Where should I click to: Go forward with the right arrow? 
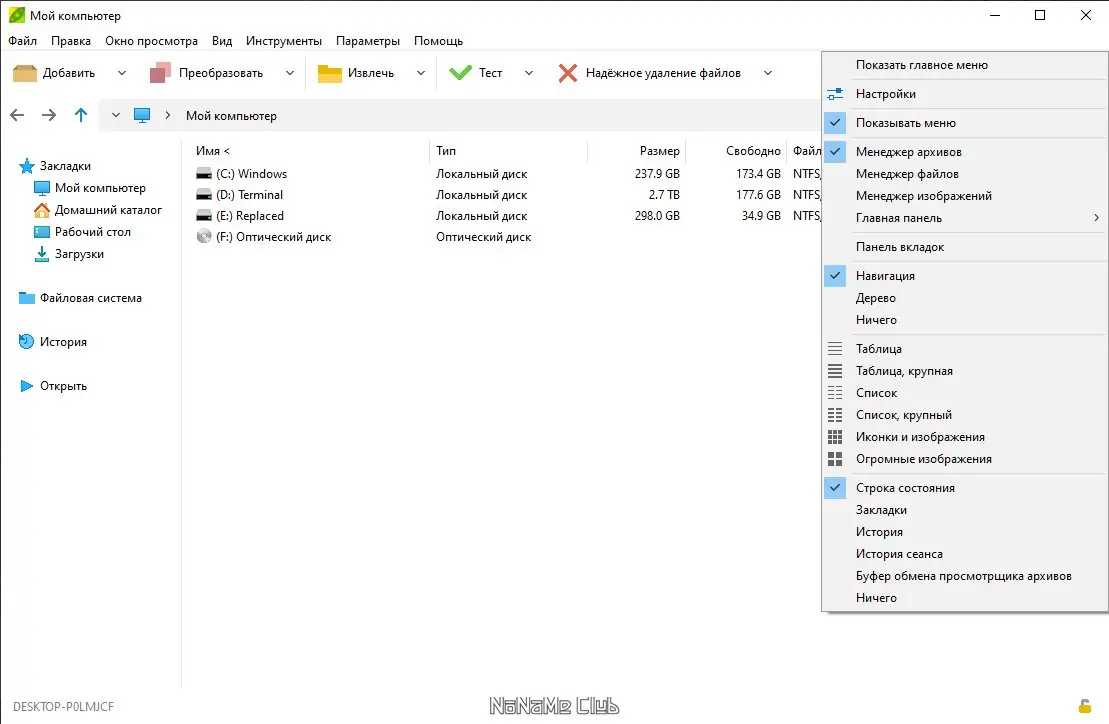[49, 115]
